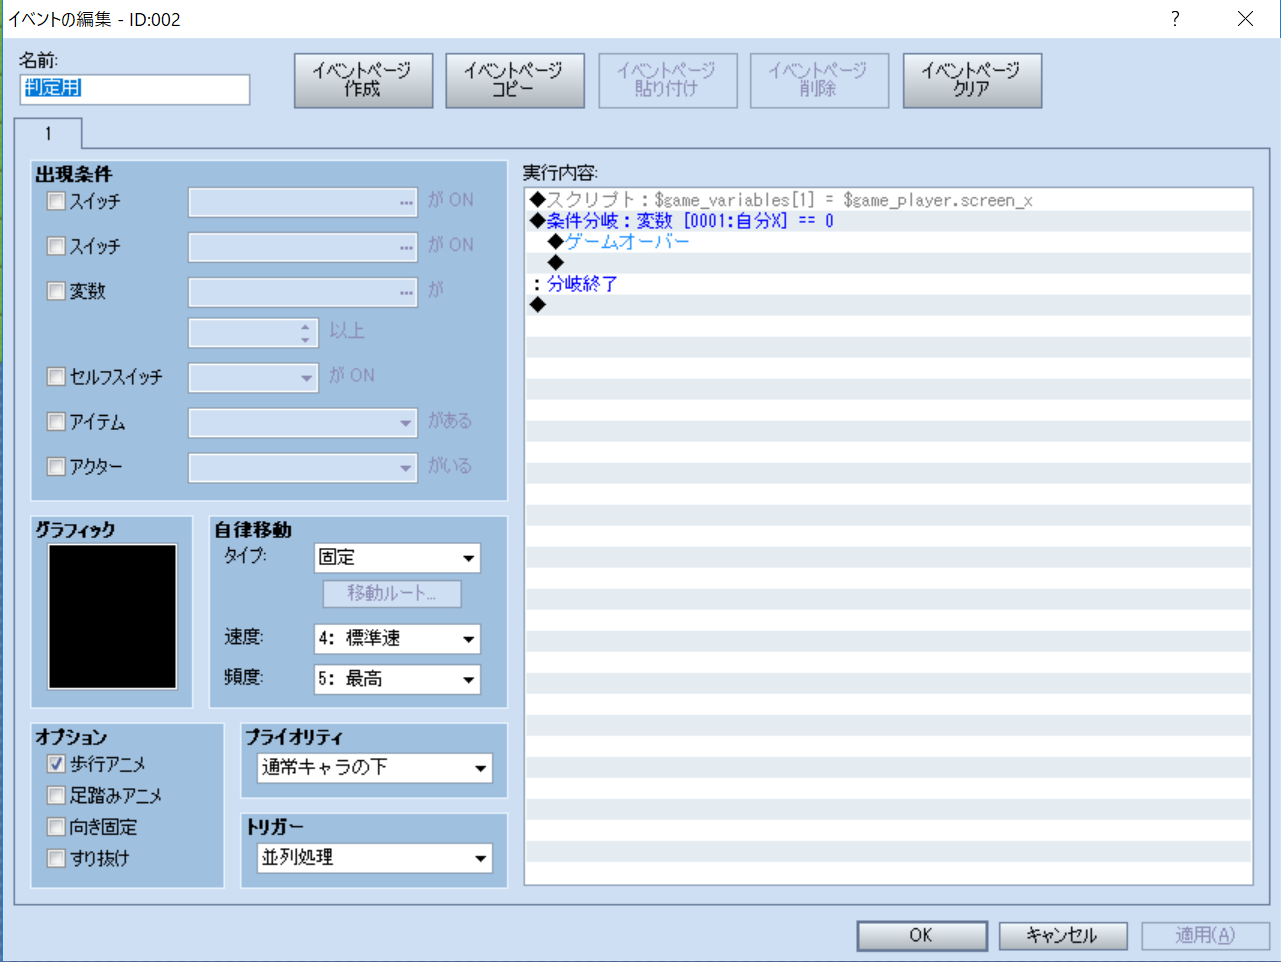Enable the アクター condition checkbox
Image resolution: width=1281 pixels, height=962 pixels.
pos(56,467)
